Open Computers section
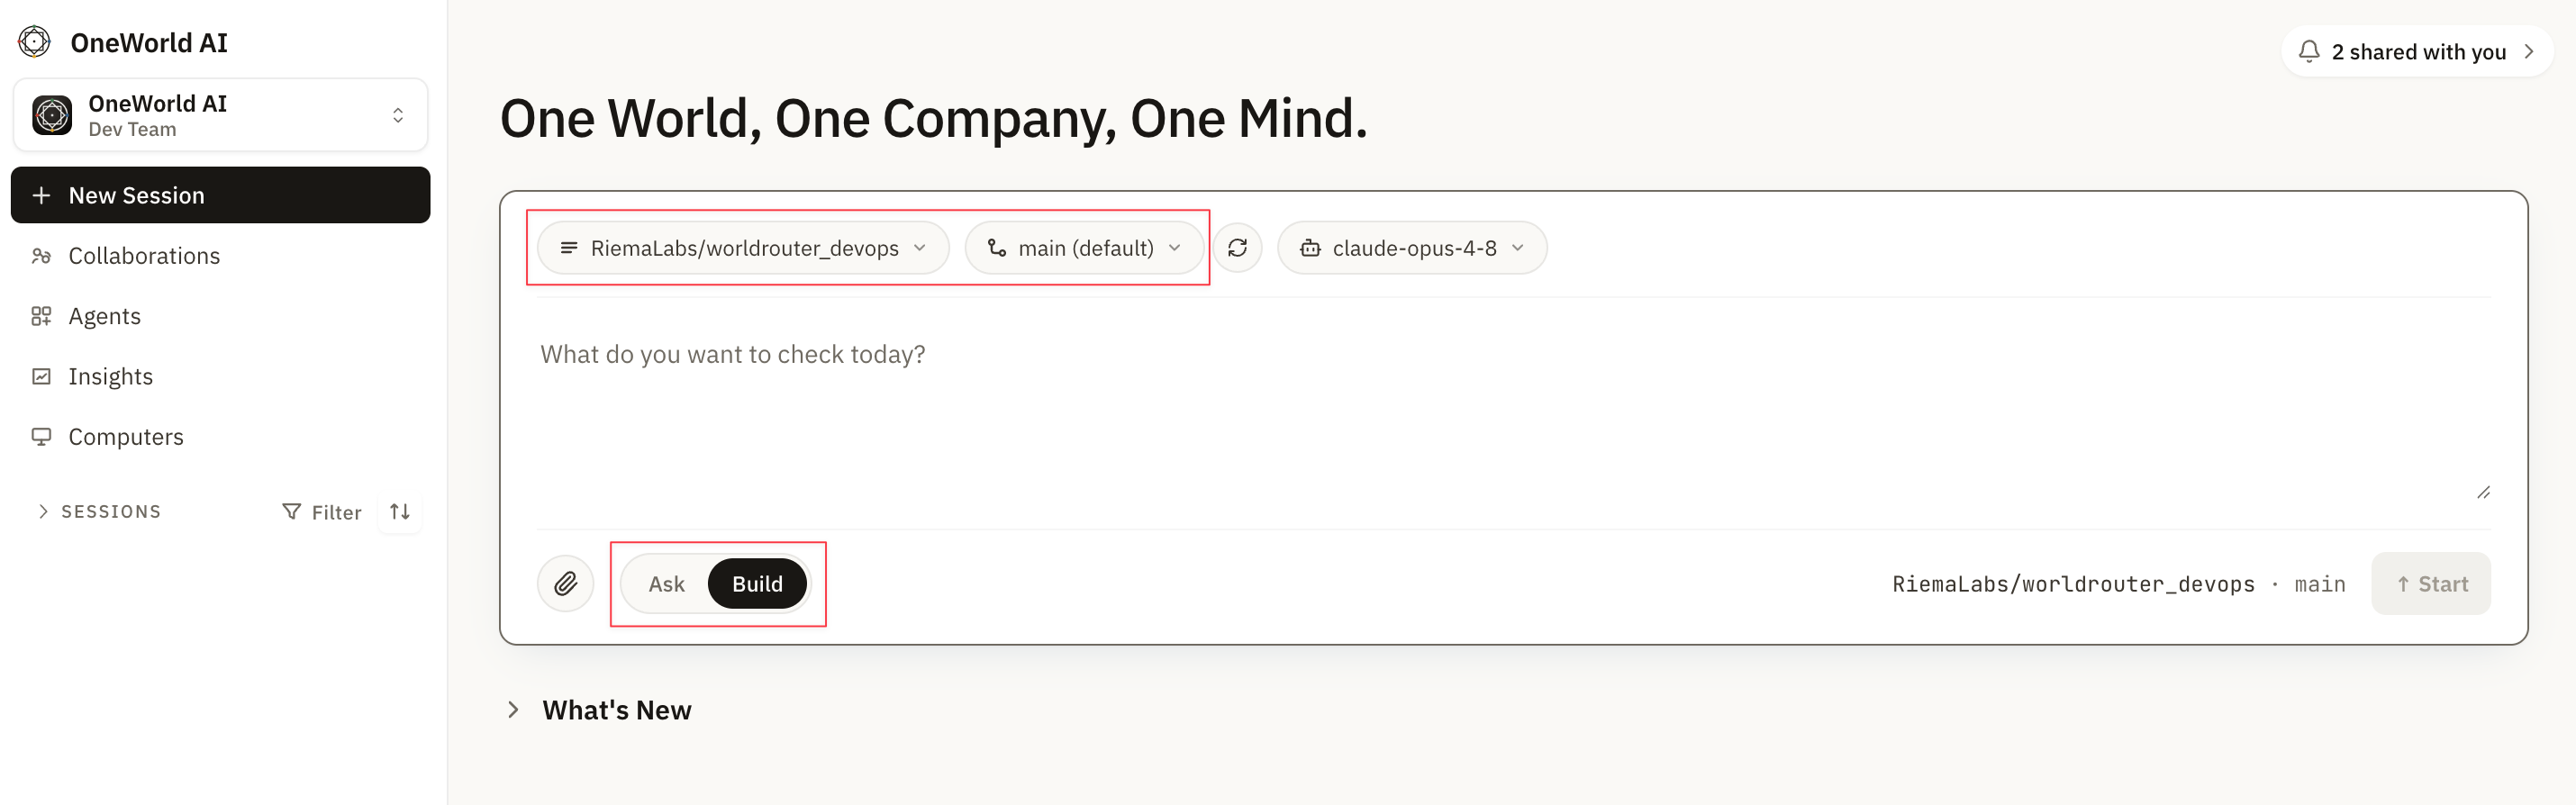 [x=220, y=437]
